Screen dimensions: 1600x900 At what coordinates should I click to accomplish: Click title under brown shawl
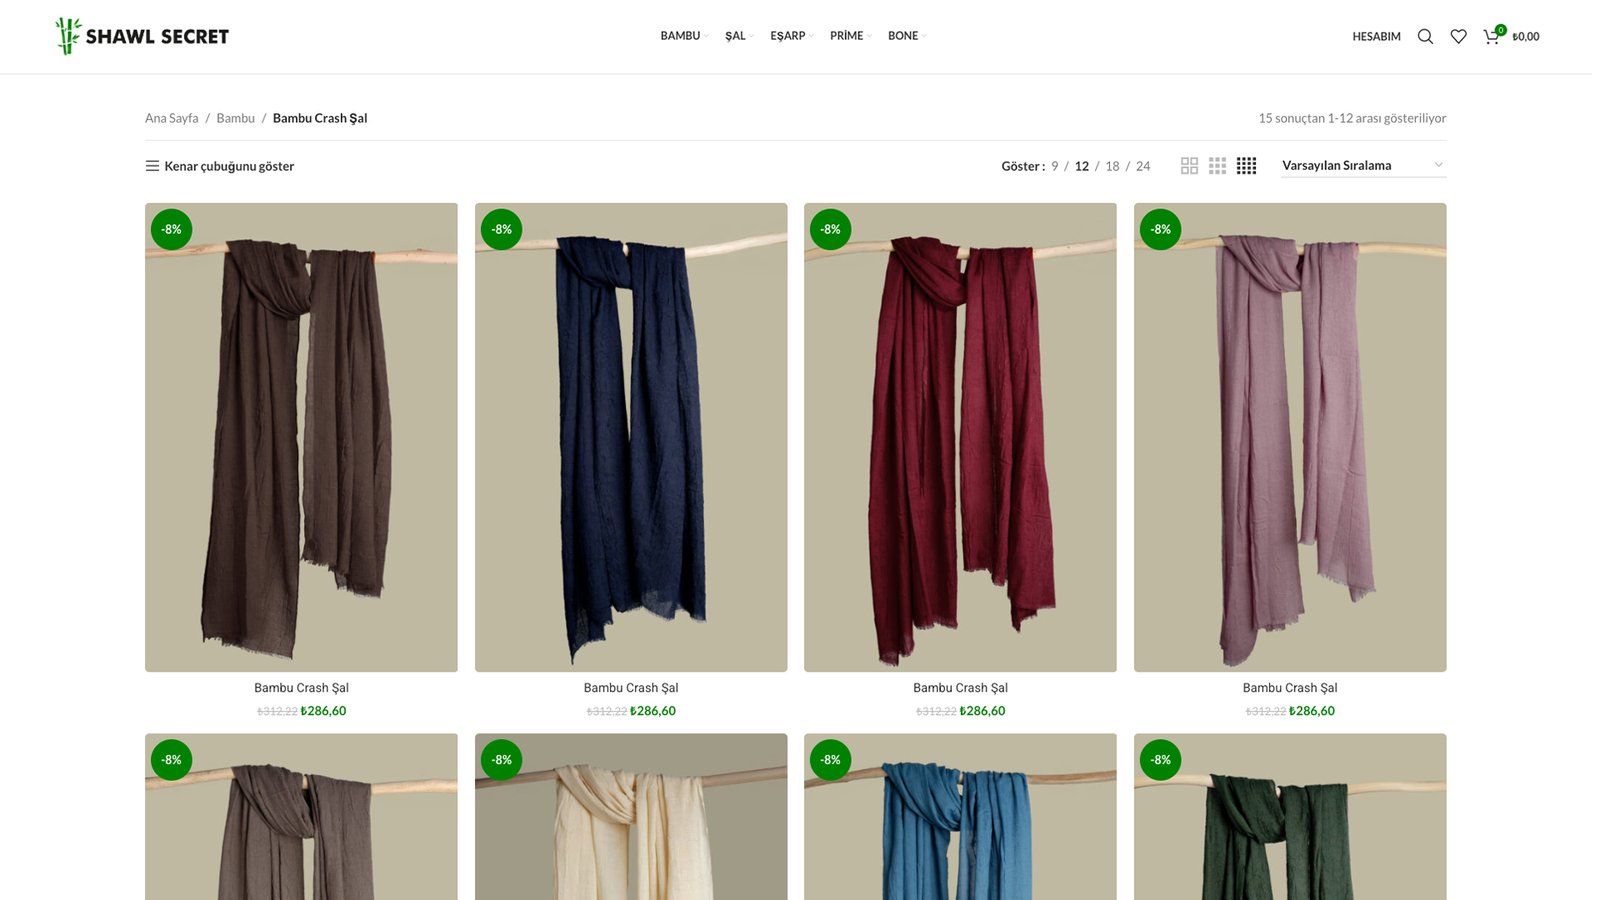click(301, 688)
